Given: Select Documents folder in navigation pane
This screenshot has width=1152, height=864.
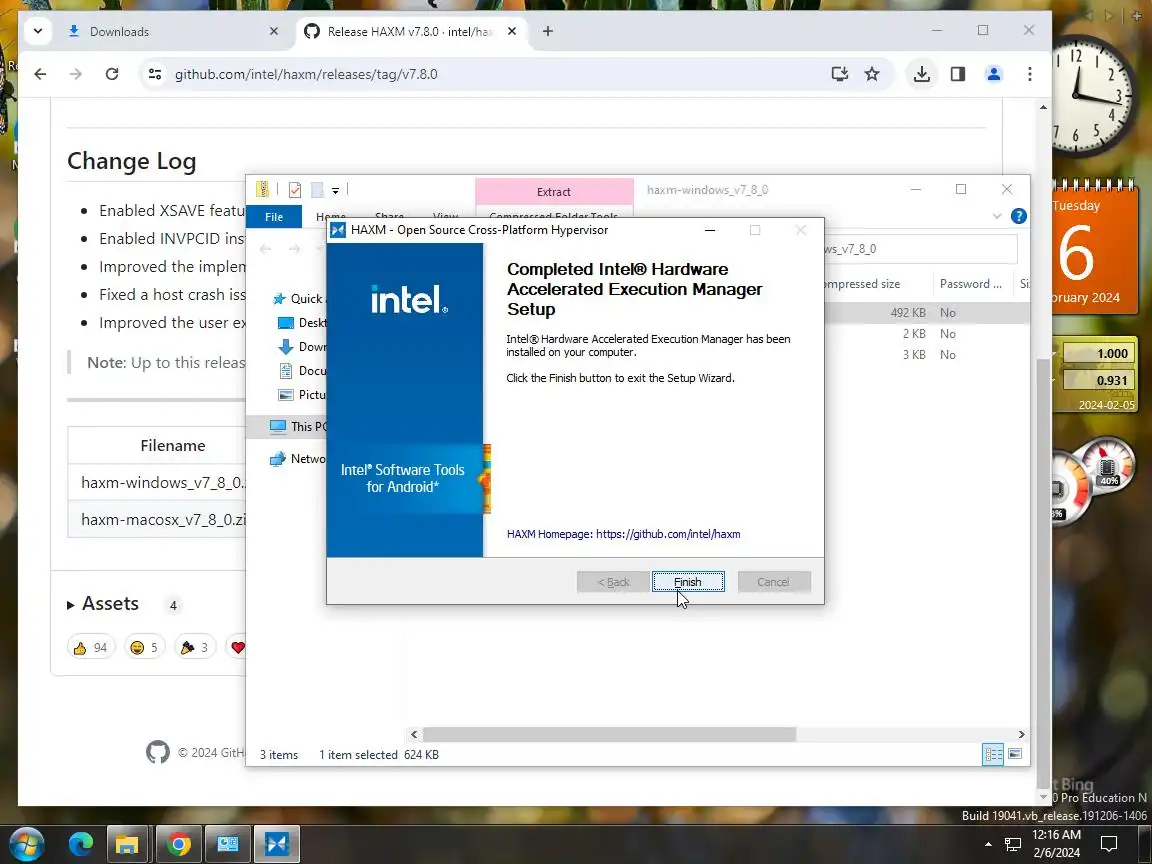Looking at the screenshot, I should 301,371.
